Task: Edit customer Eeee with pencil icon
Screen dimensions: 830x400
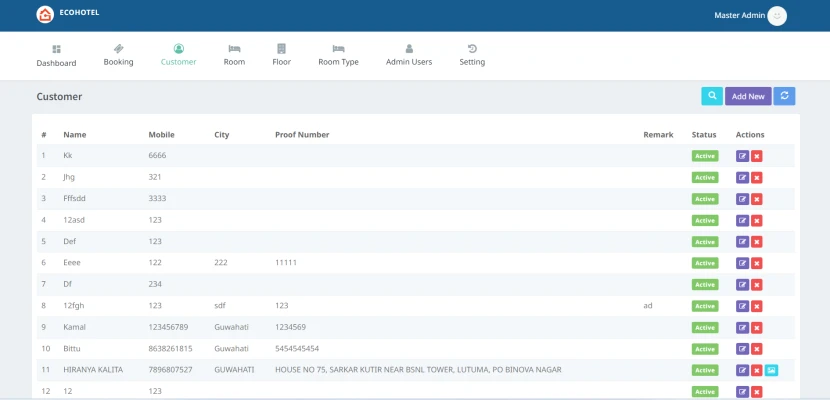Action: (x=742, y=263)
